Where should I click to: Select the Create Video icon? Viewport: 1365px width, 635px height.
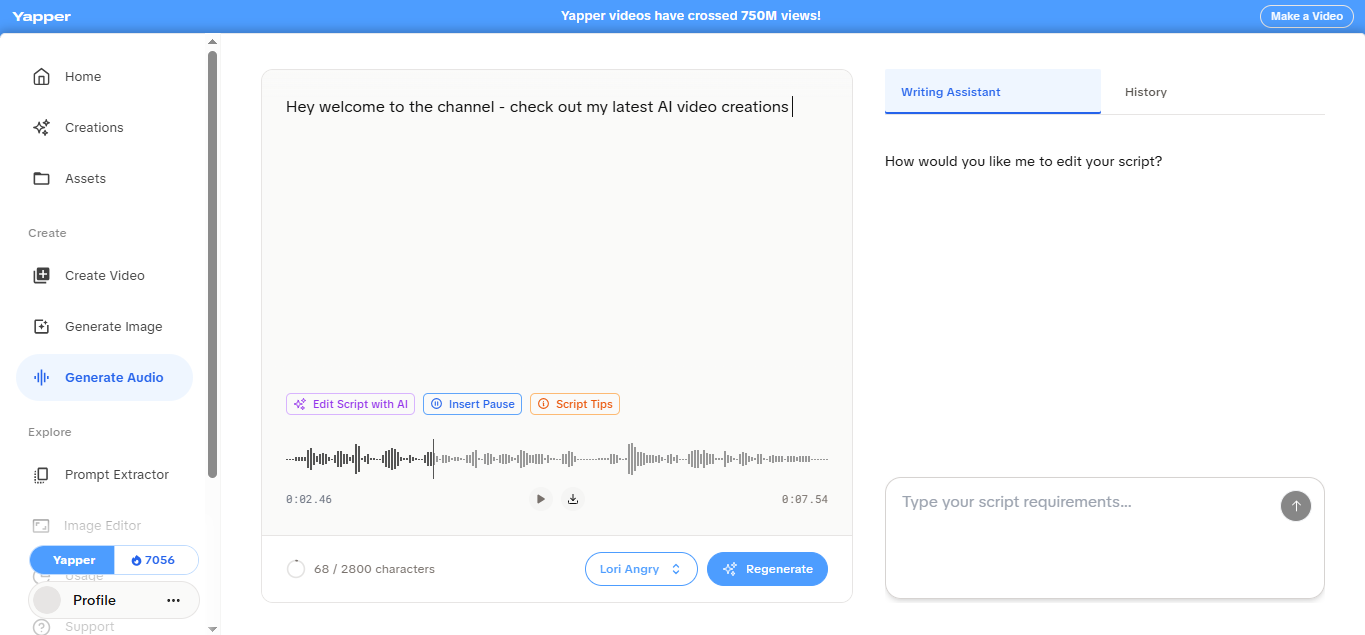pos(42,275)
